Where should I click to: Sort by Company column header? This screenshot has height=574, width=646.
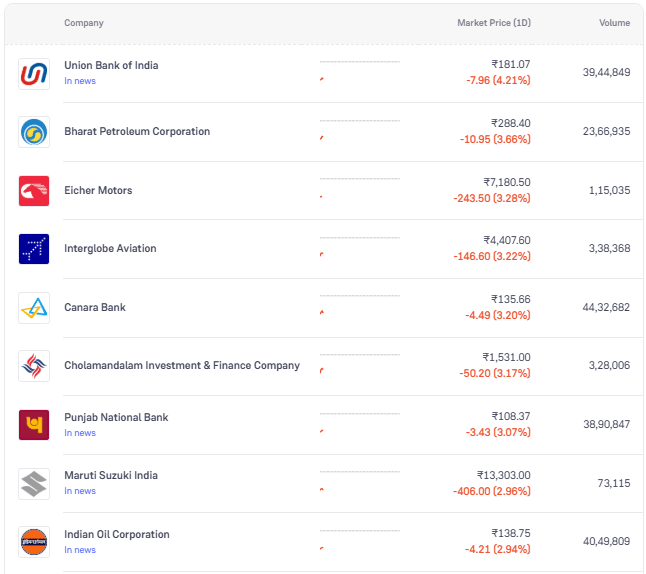tap(83, 23)
